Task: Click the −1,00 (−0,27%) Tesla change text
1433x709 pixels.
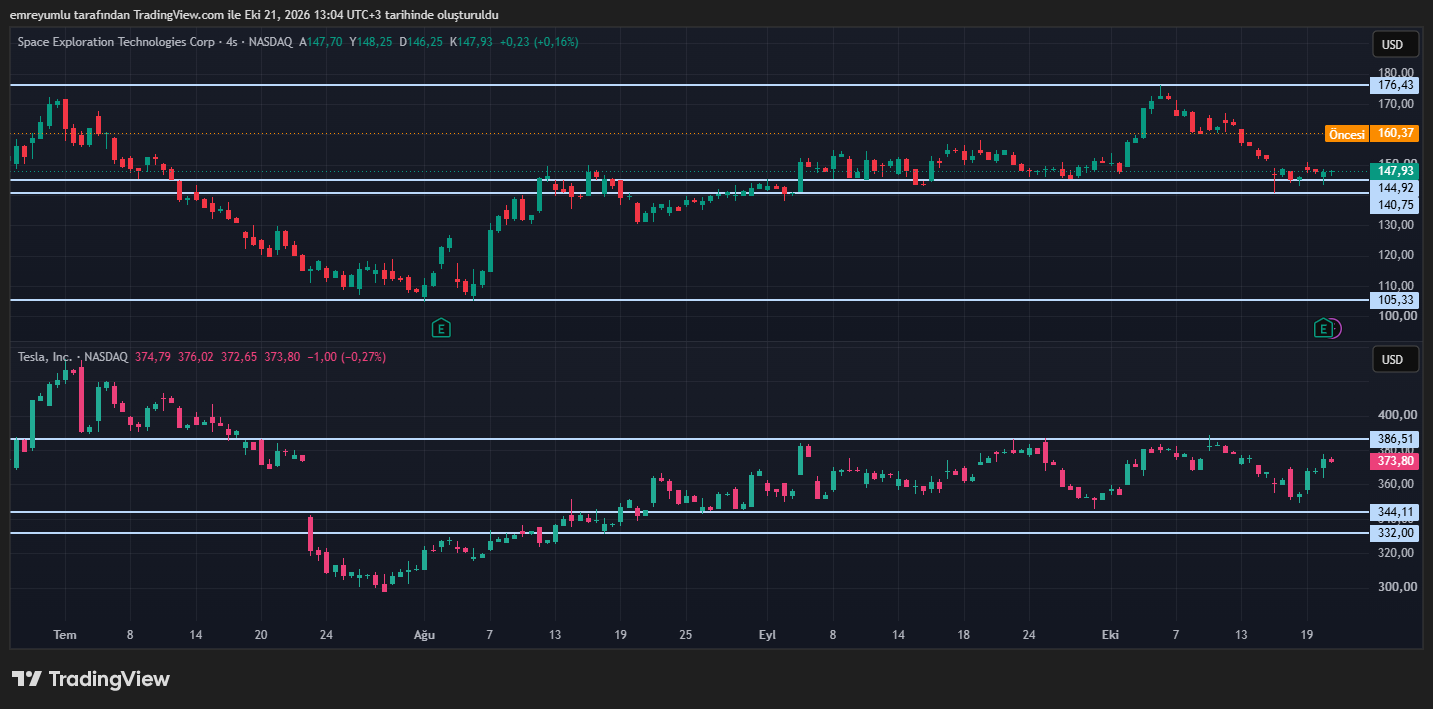Action: [x=346, y=357]
